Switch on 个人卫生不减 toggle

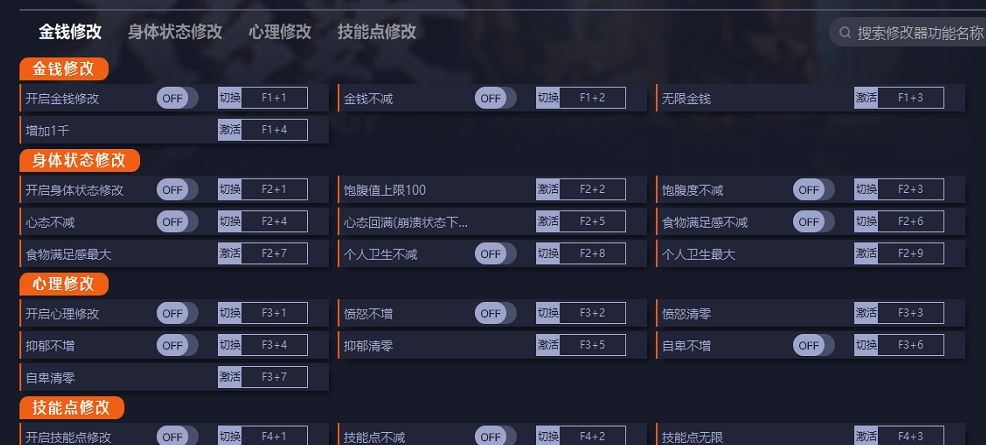[x=495, y=254]
